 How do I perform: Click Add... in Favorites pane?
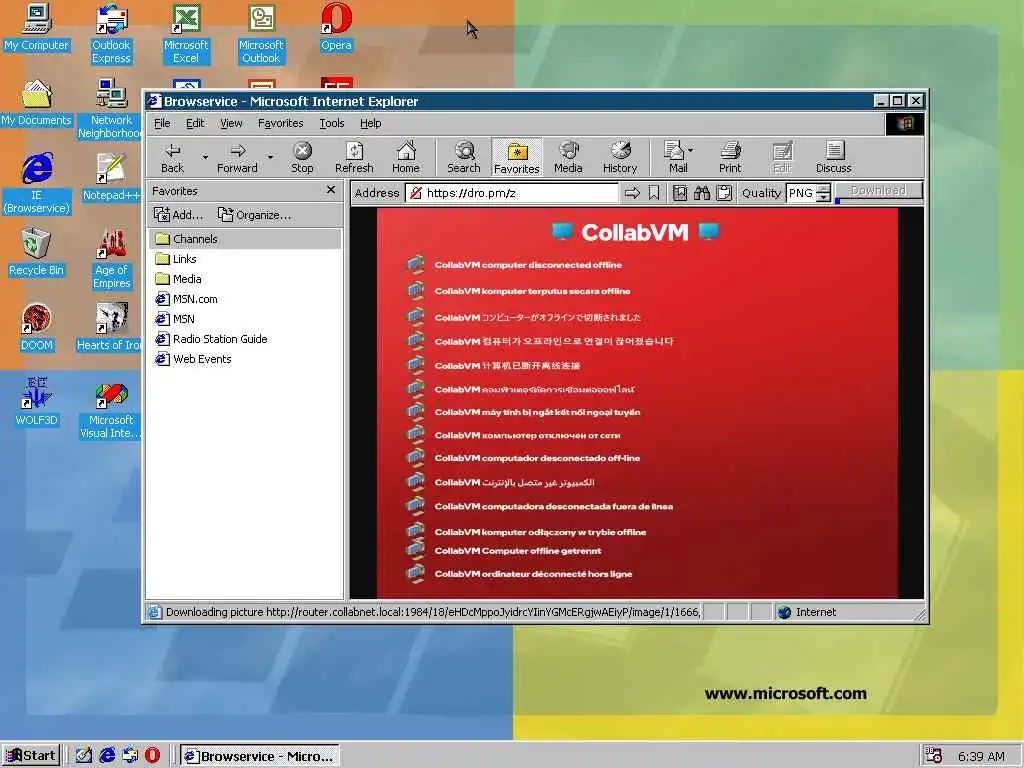tap(179, 215)
